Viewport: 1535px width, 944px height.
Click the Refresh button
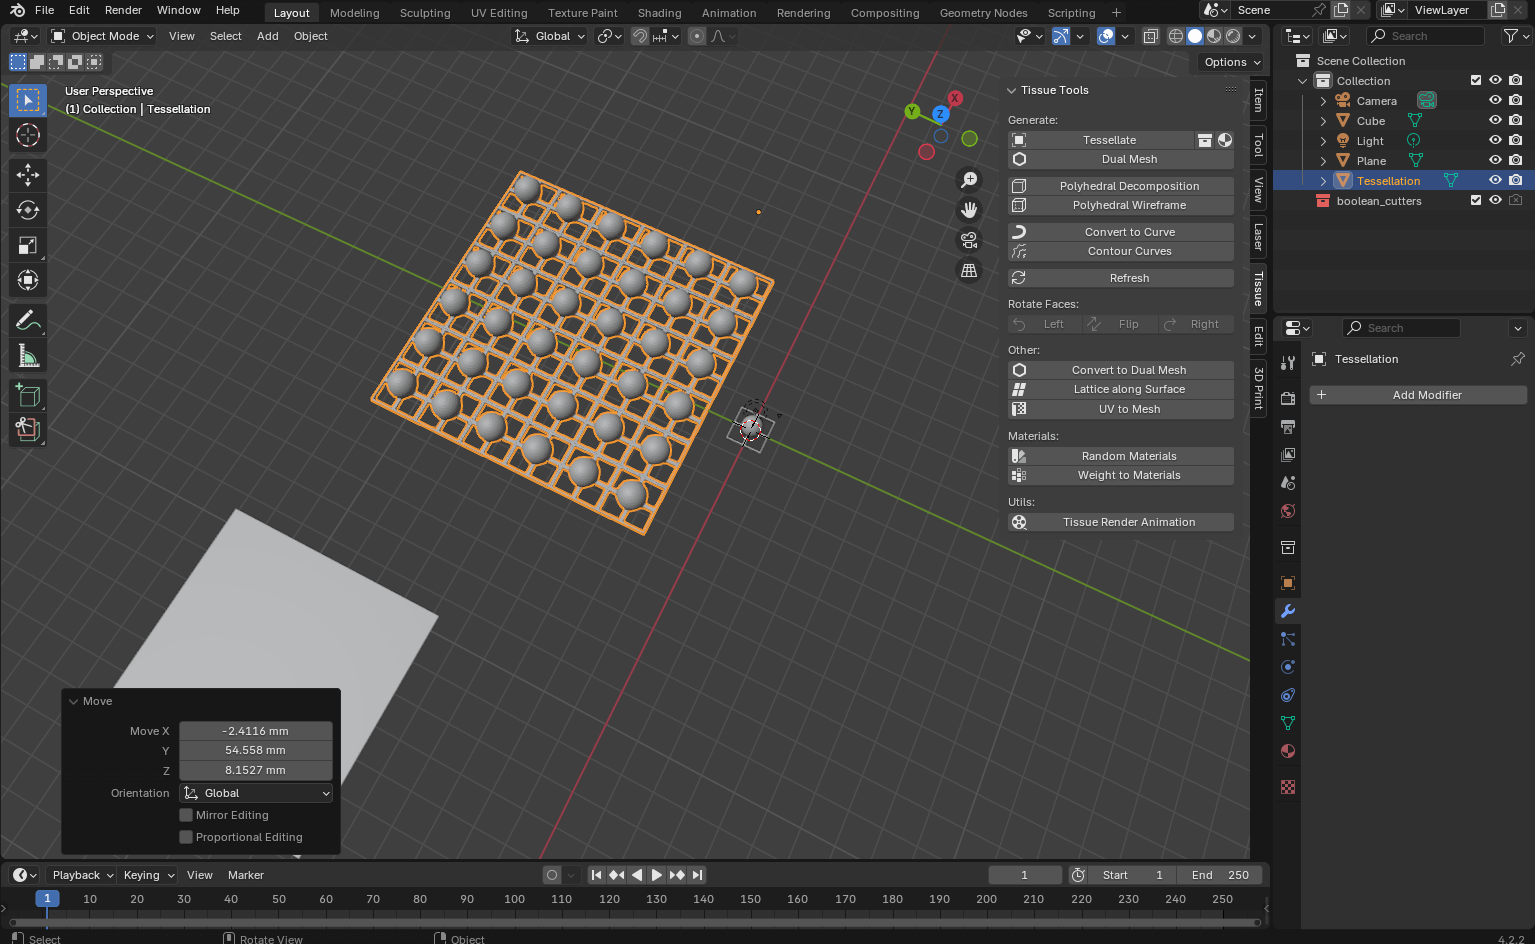(1121, 278)
